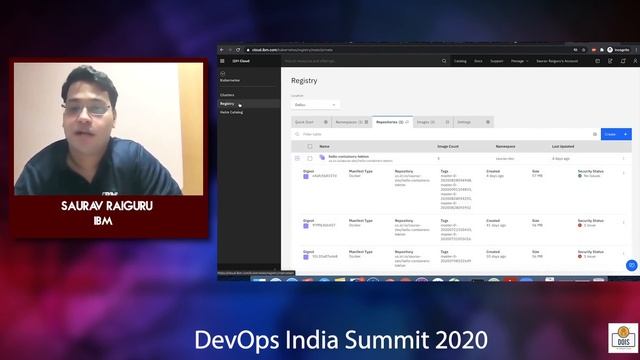Click the No Issues security status indicator
Image resolution: width=640 pixels, height=360 pixels.
tap(589, 176)
